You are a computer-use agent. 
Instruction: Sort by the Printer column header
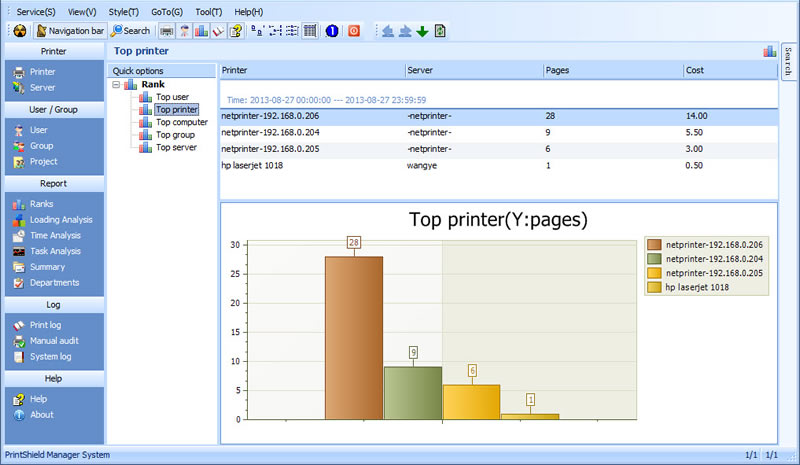312,70
